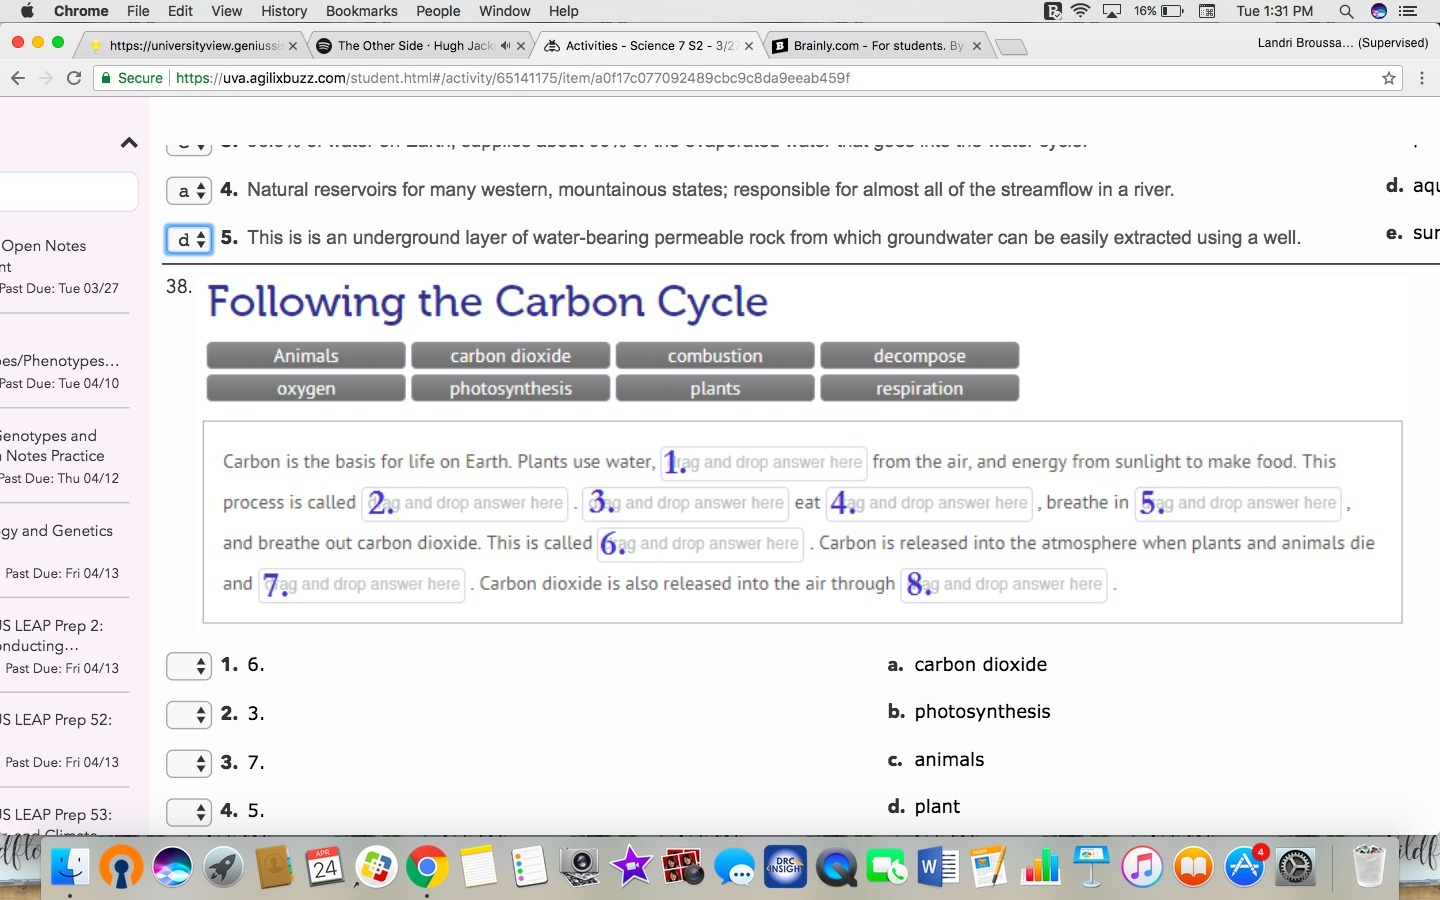Open answer dropdown for question 5 aquifer
The height and width of the screenshot is (900, 1440).
[x=188, y=239]
